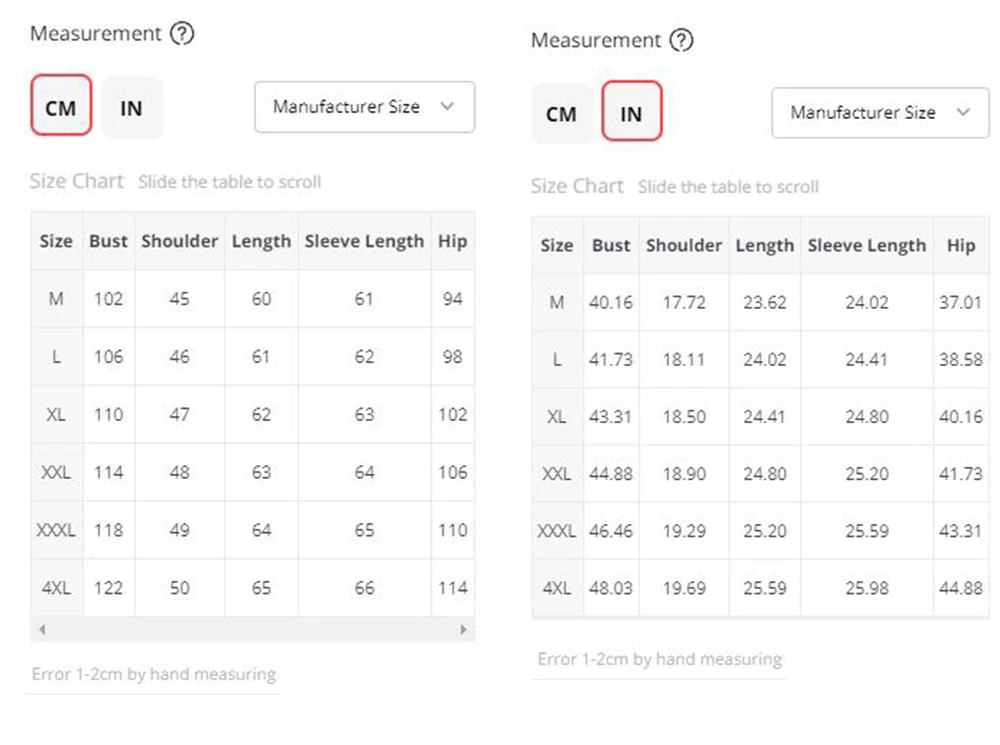The width and height of the screenshot is (1000, 745).
Task: Expand Manufacturer Size dropdown in the inches chart
Action: click(x=880, y=112)
